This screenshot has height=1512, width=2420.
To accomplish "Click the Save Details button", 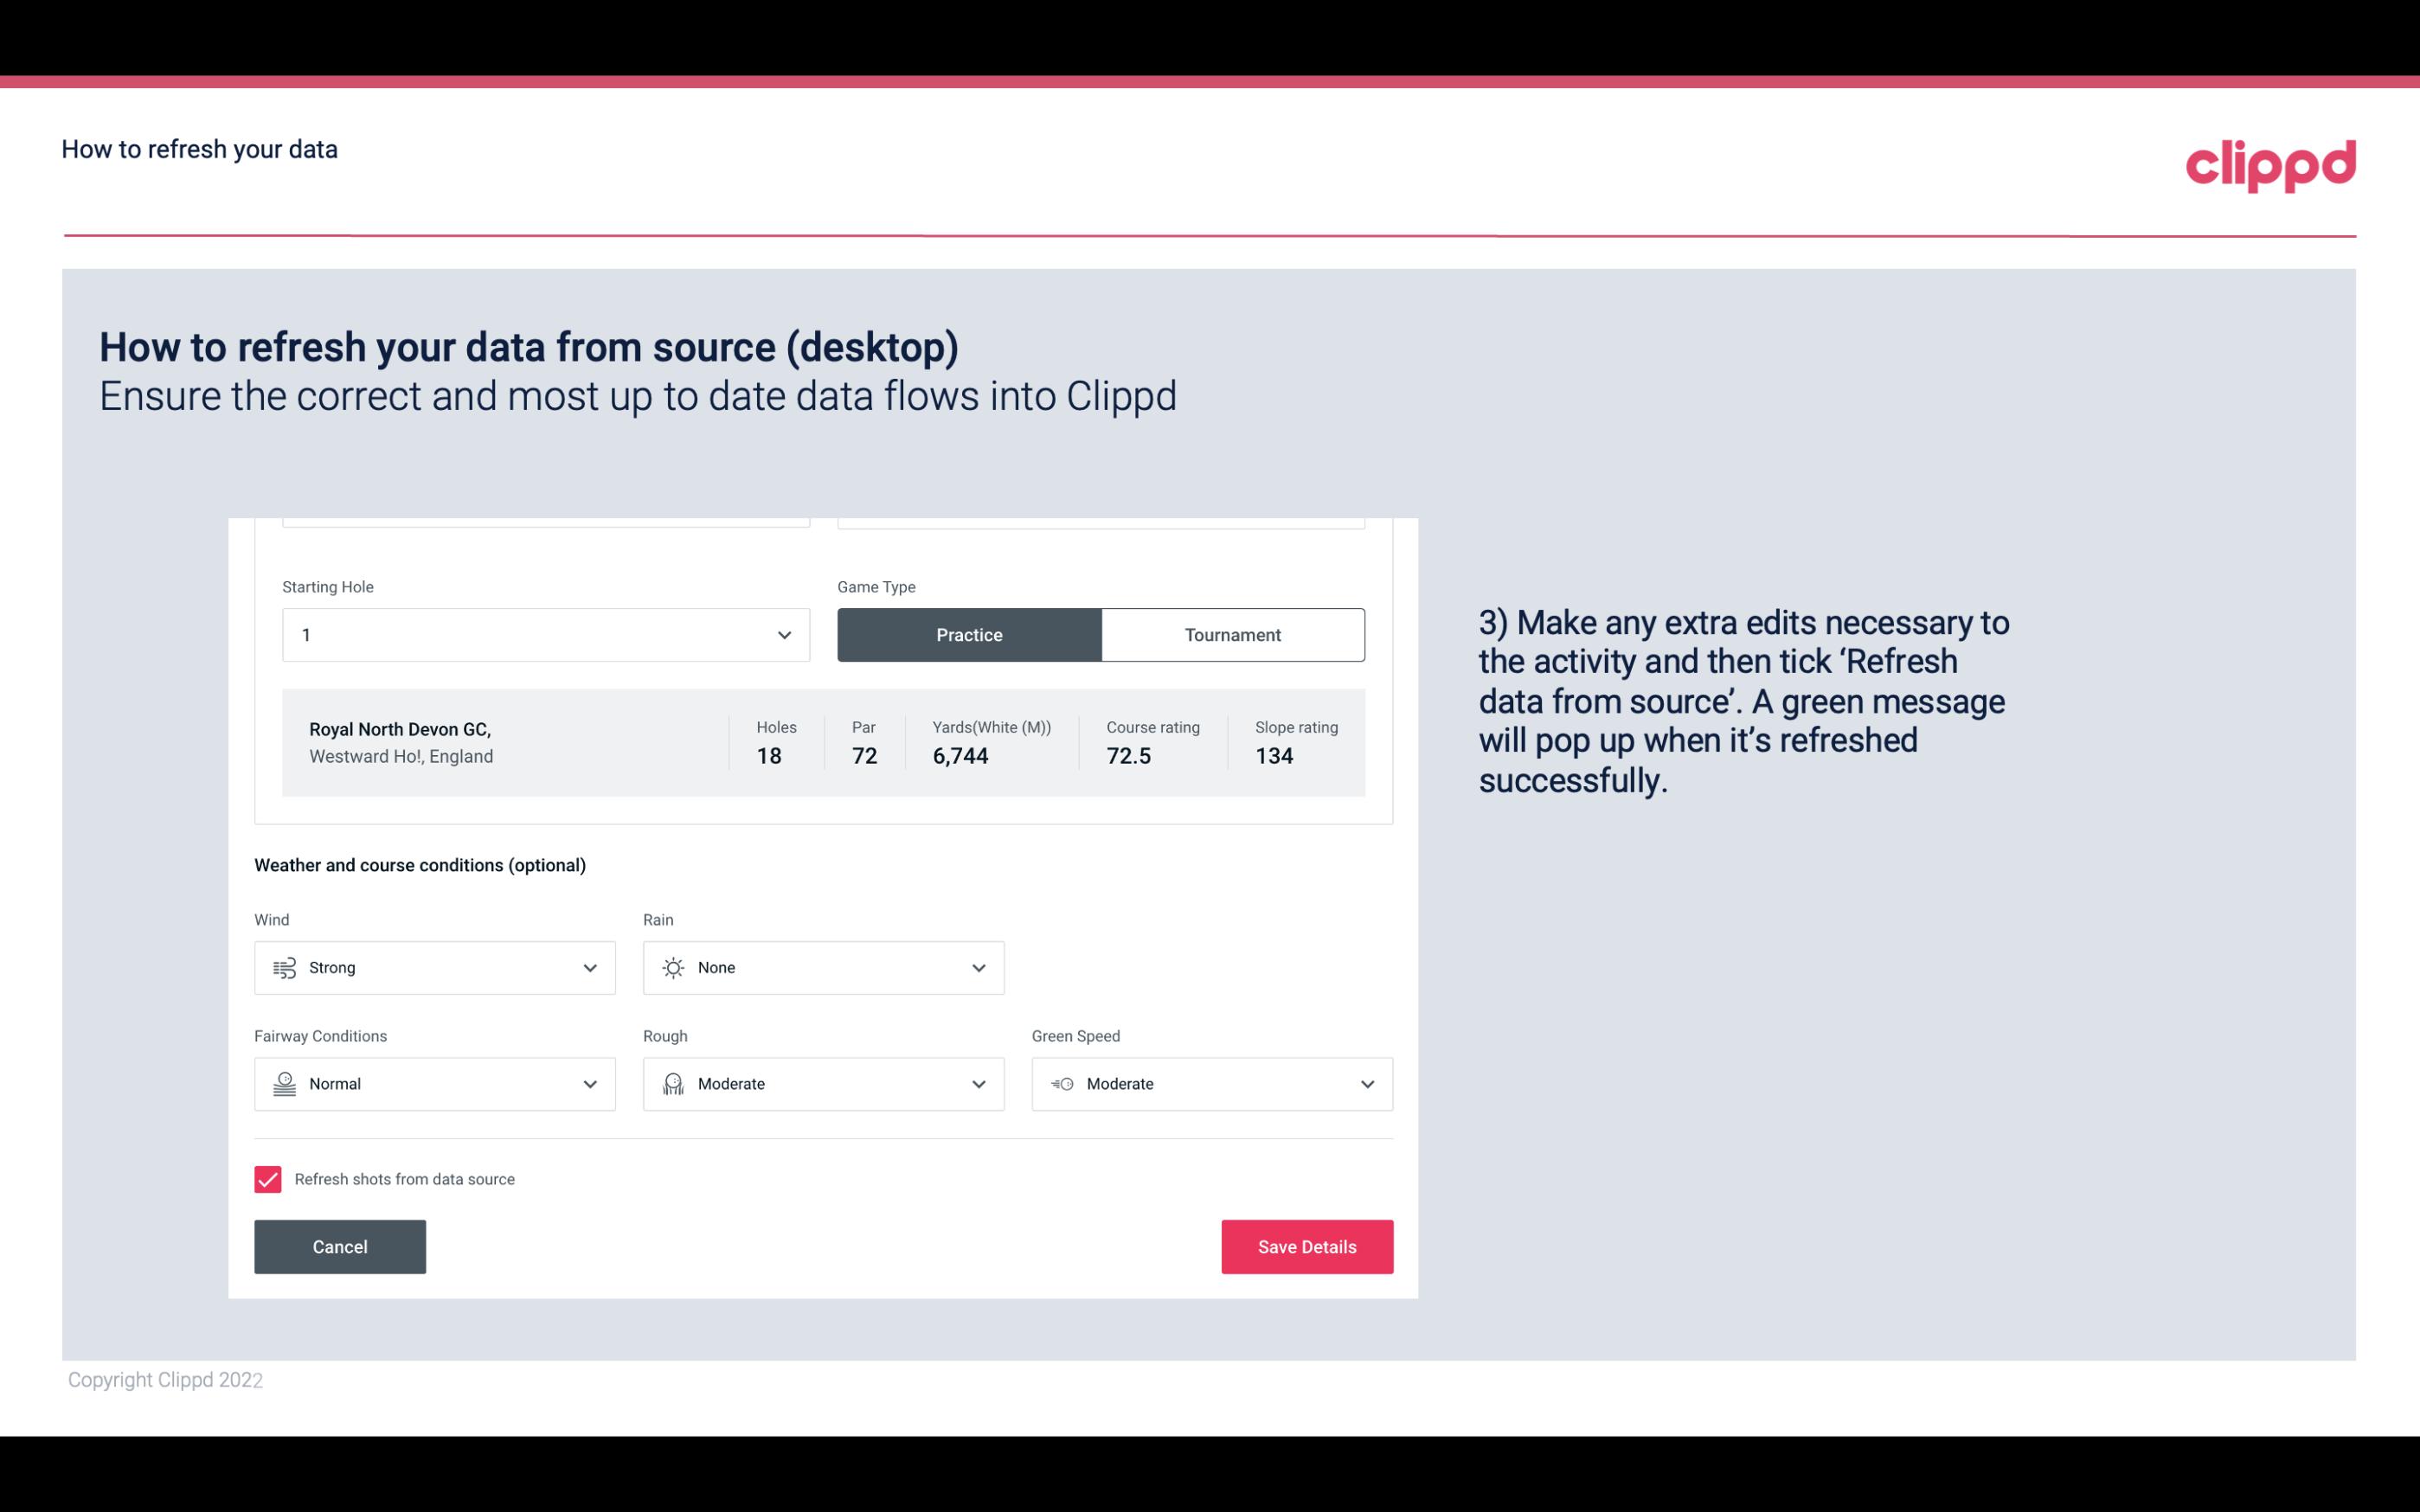I will click(1306, 1247).
